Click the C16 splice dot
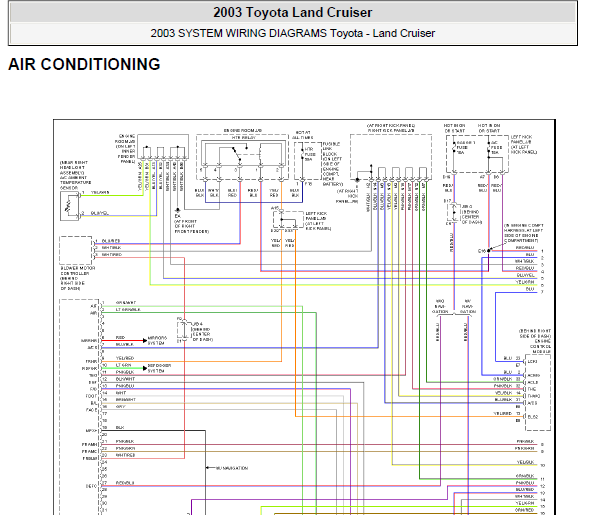Viewport: 607px width, 515px height. pyautogui.click(x=489, y=251)
